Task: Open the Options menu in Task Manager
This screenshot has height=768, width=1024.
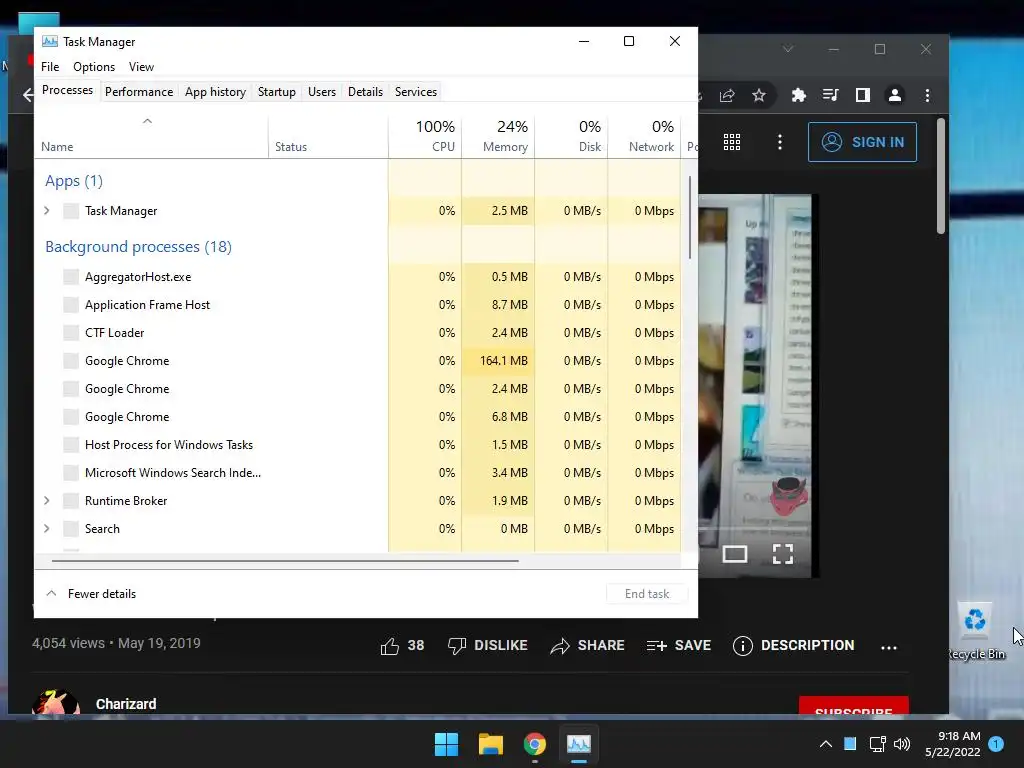Action: click(93, 67)
